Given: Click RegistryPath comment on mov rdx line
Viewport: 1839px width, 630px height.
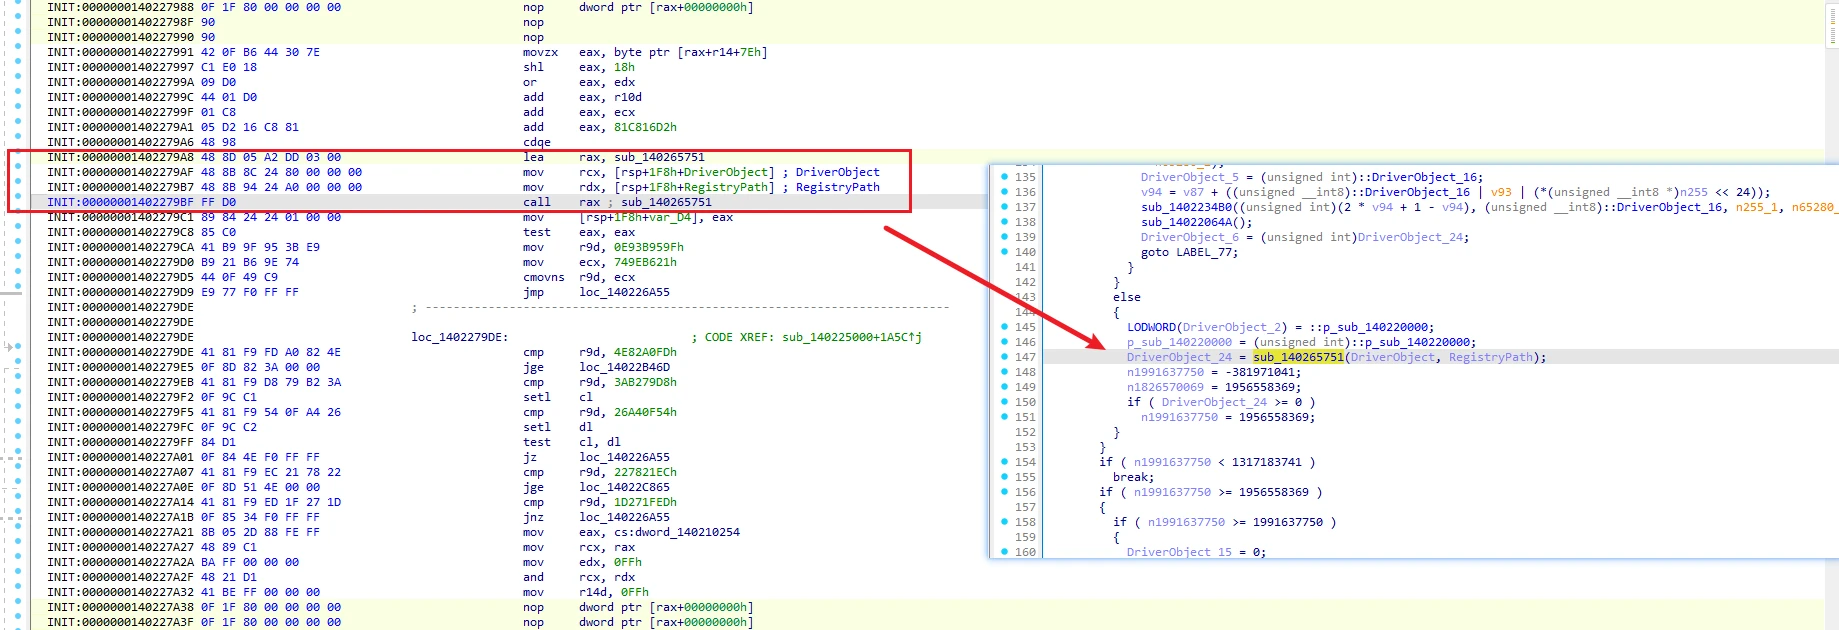Looking at the screenshot, I should [x=837, y=187].
